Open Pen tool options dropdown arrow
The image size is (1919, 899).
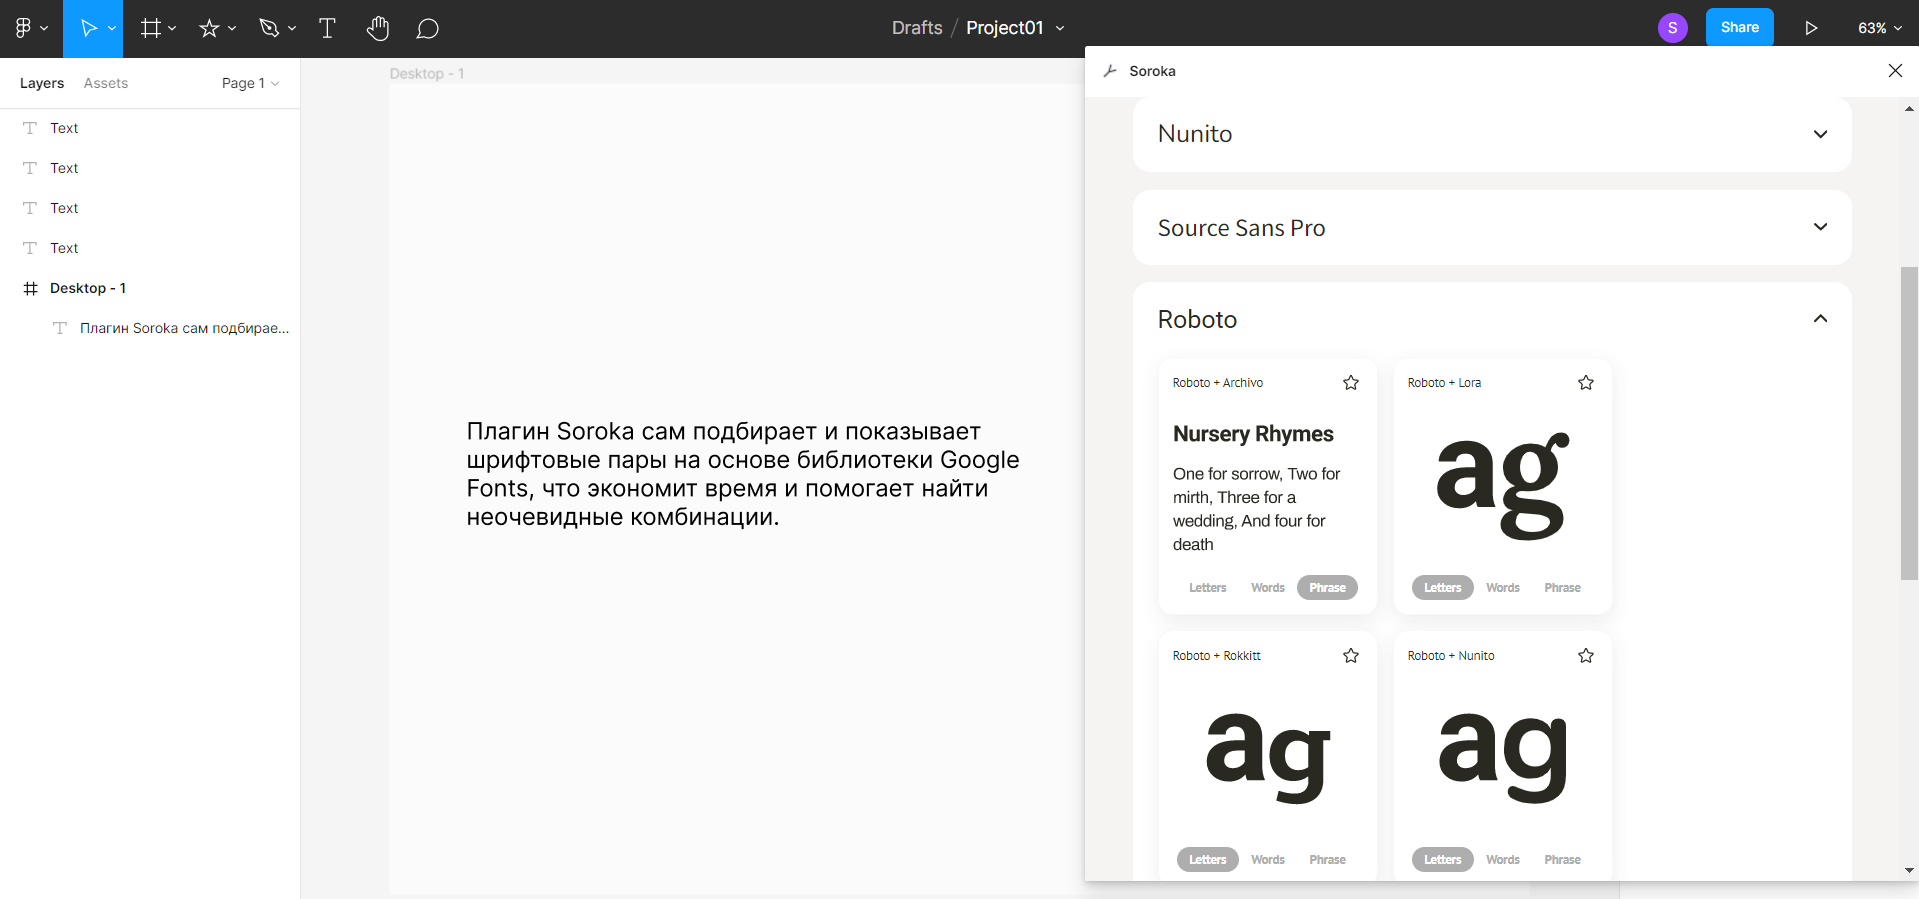tap(292, 28)
